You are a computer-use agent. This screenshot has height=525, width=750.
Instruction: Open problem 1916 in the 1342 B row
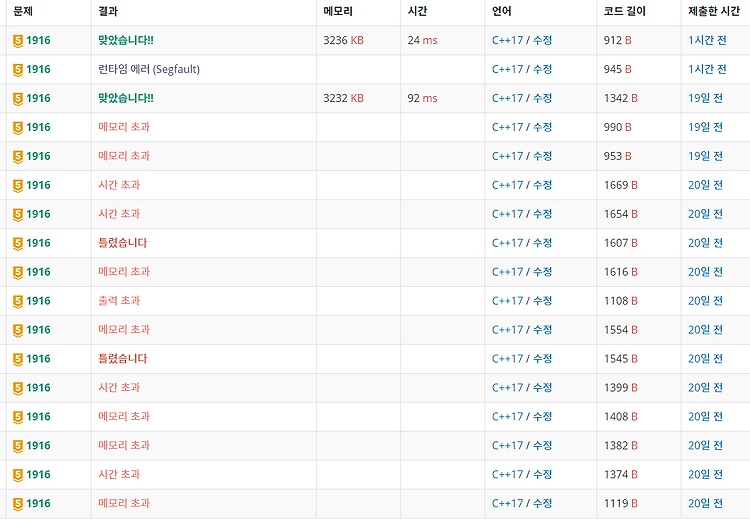coord(38,98)
